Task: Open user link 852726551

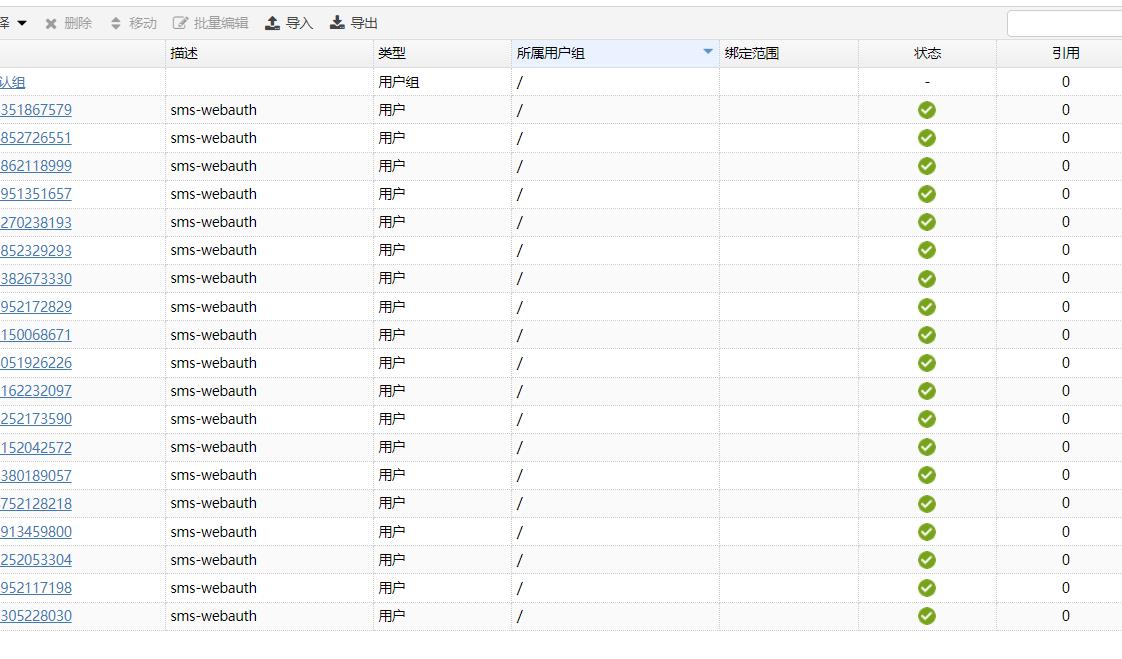Action: (36, 138)
